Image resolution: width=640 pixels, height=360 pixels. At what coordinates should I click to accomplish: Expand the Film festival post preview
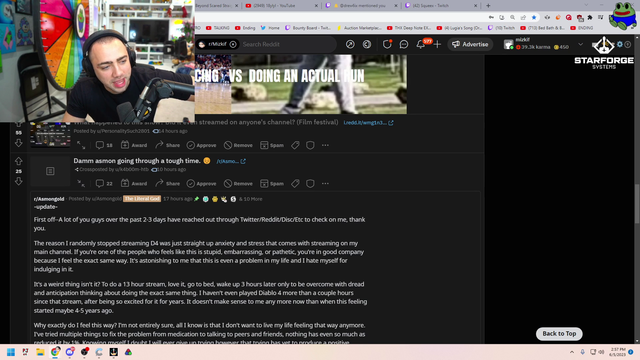[81, 145]
